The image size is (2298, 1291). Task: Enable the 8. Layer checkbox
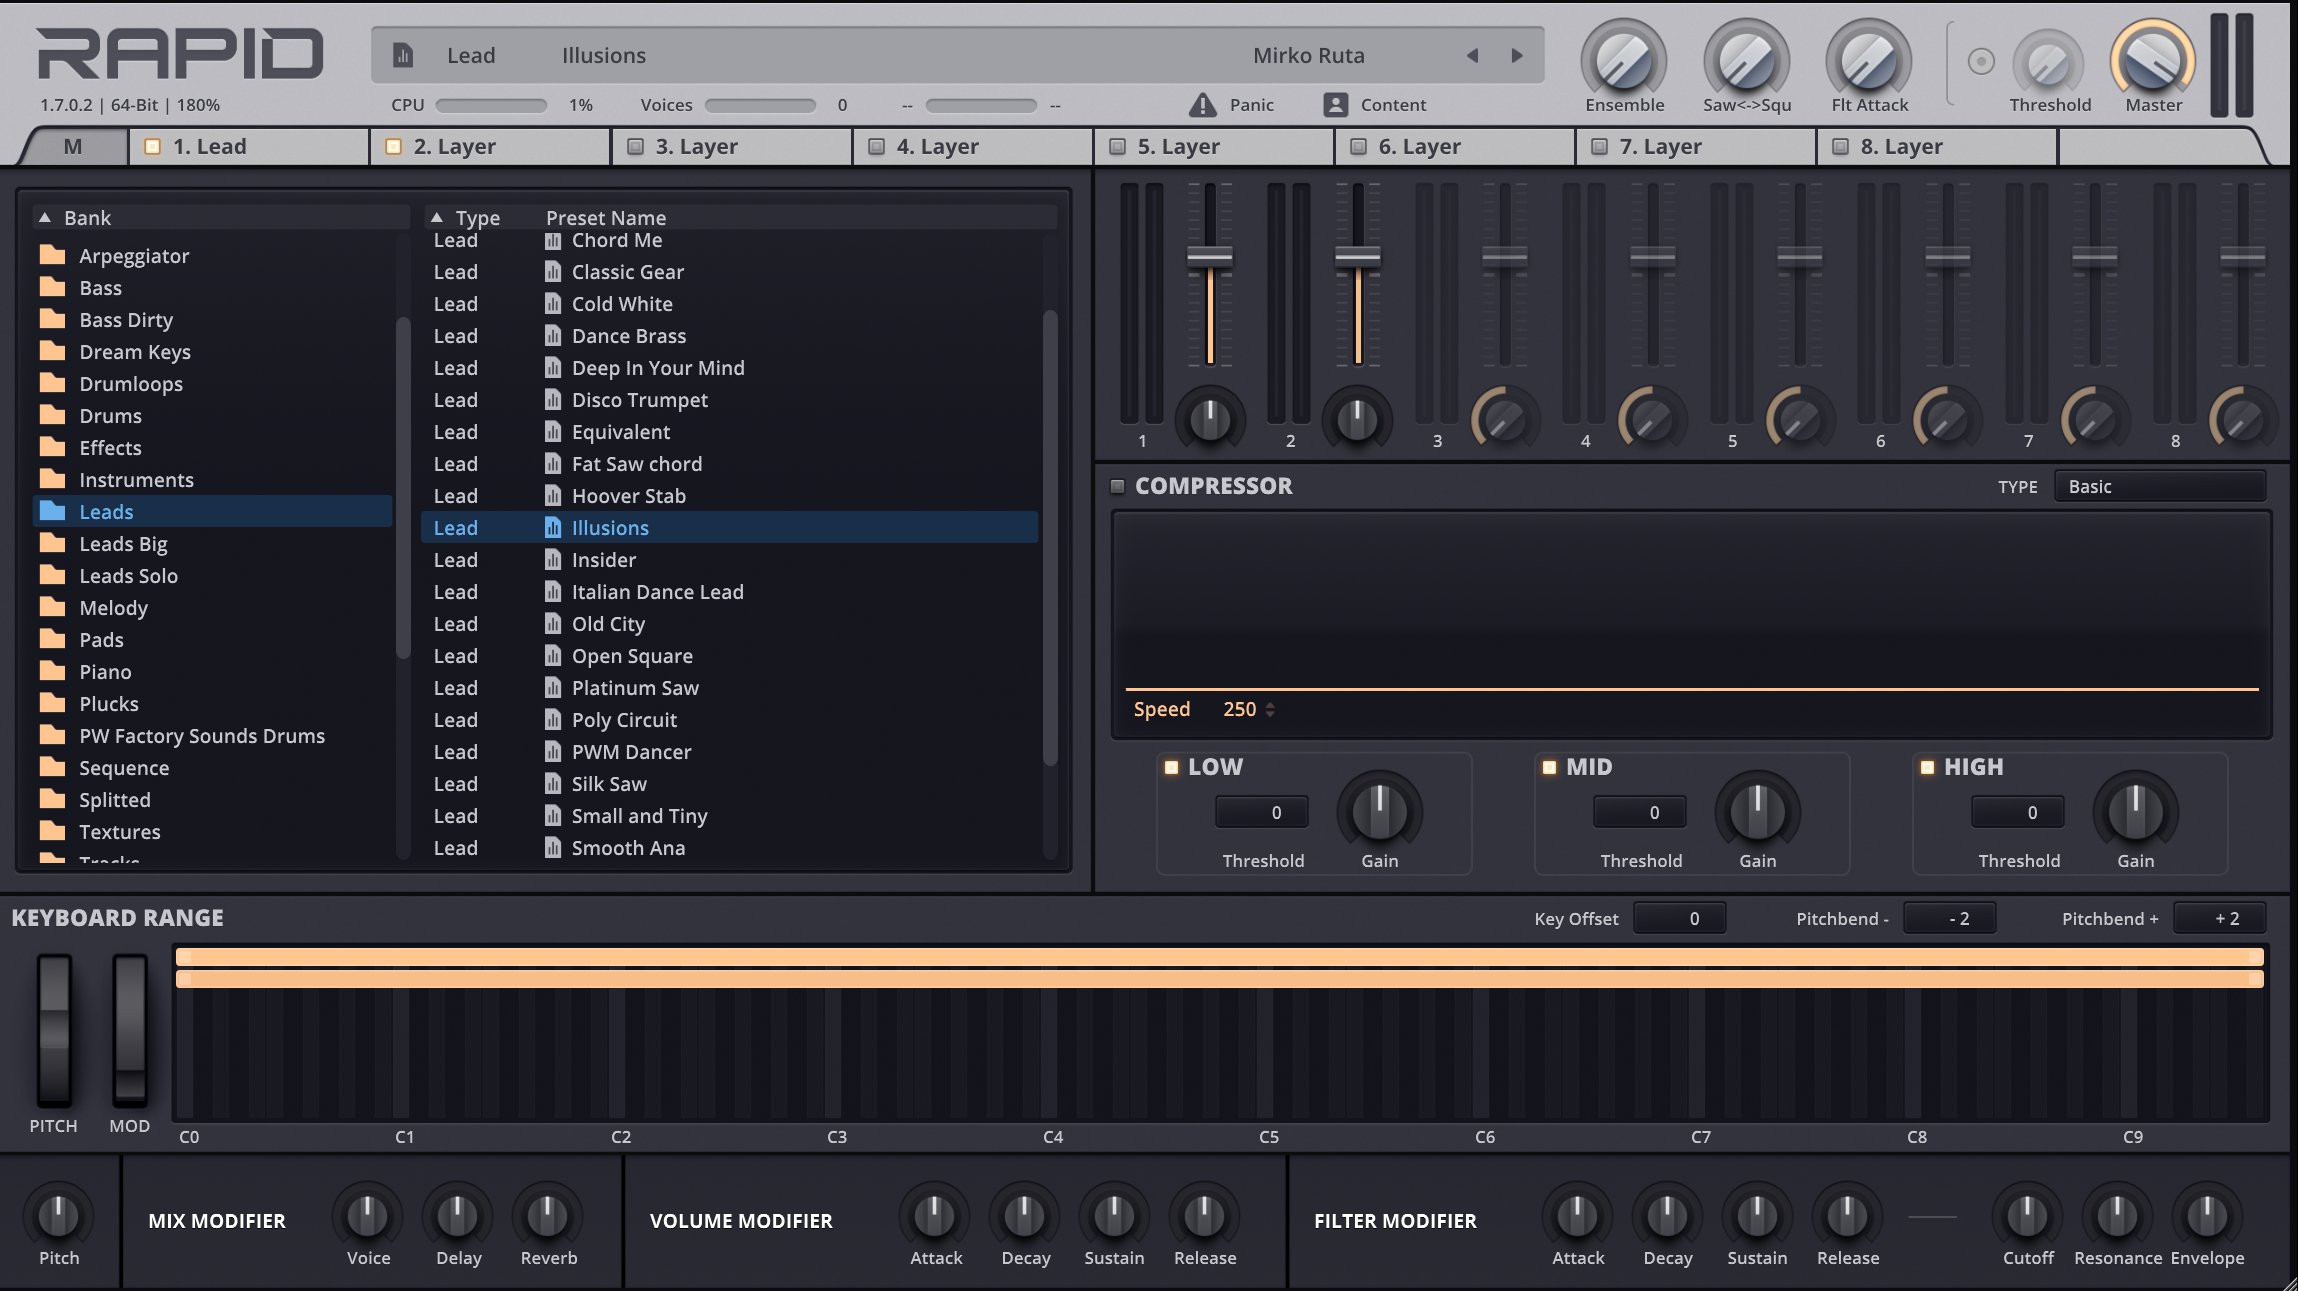(1840, 147)
